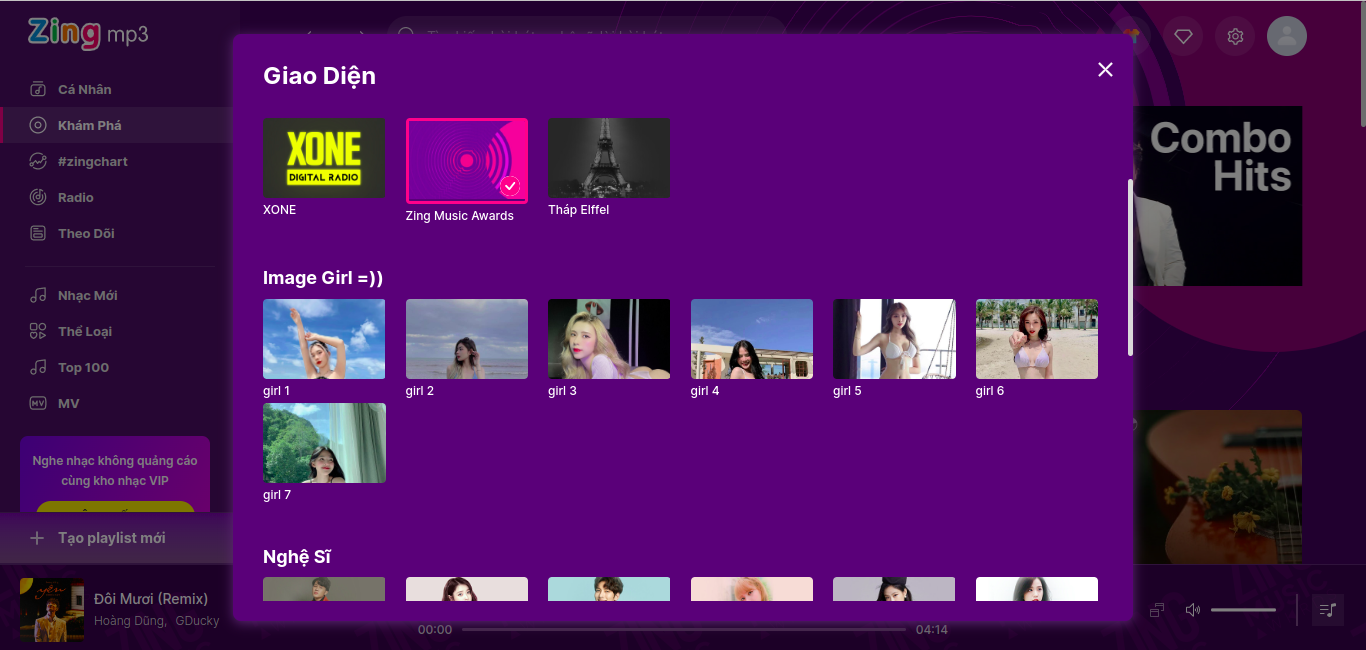The height and width of the screenshot is (650, 1366).
Task: Click the dialog's vertical scrollbar
Action: point(1131,267)
